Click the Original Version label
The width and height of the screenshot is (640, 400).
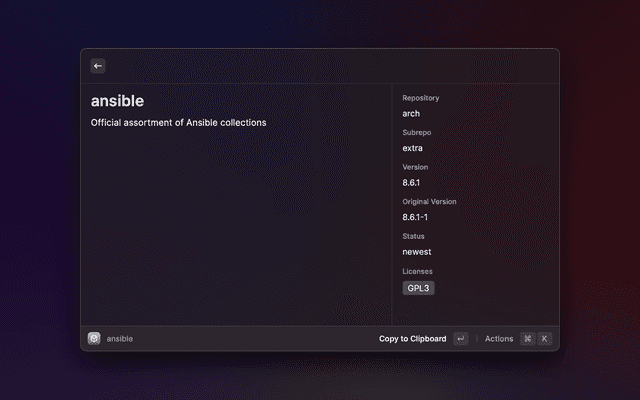[x=429, y=202]
